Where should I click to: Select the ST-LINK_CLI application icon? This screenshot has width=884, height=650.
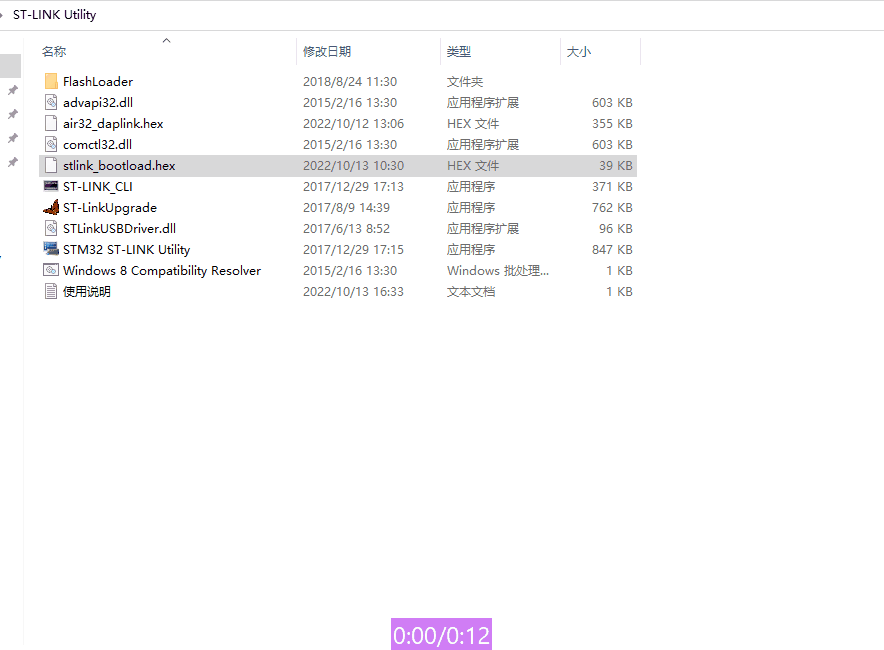coord(51,186)
